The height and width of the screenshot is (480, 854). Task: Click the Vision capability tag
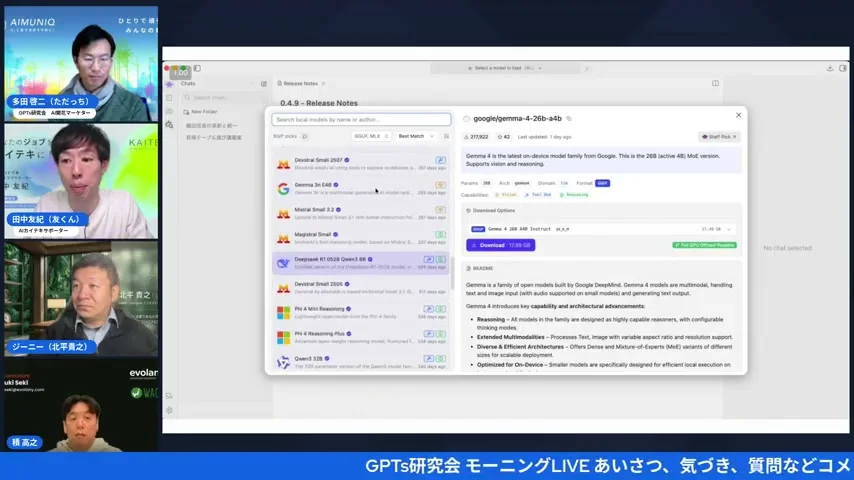pyautogui.click(x=506, y=195)
